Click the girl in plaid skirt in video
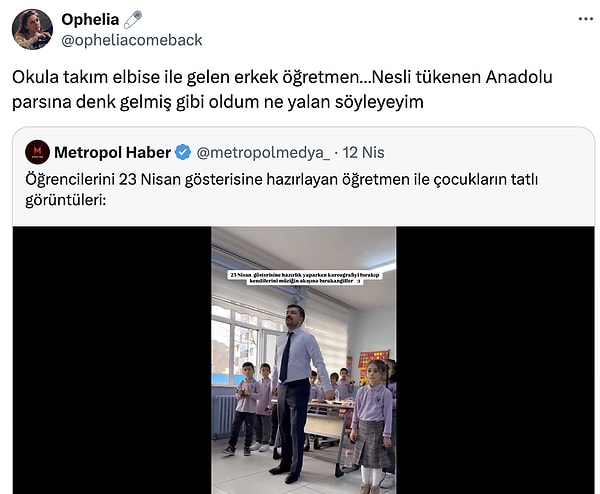This screenshot has width=600, height=494. click(x=372, y=425)
